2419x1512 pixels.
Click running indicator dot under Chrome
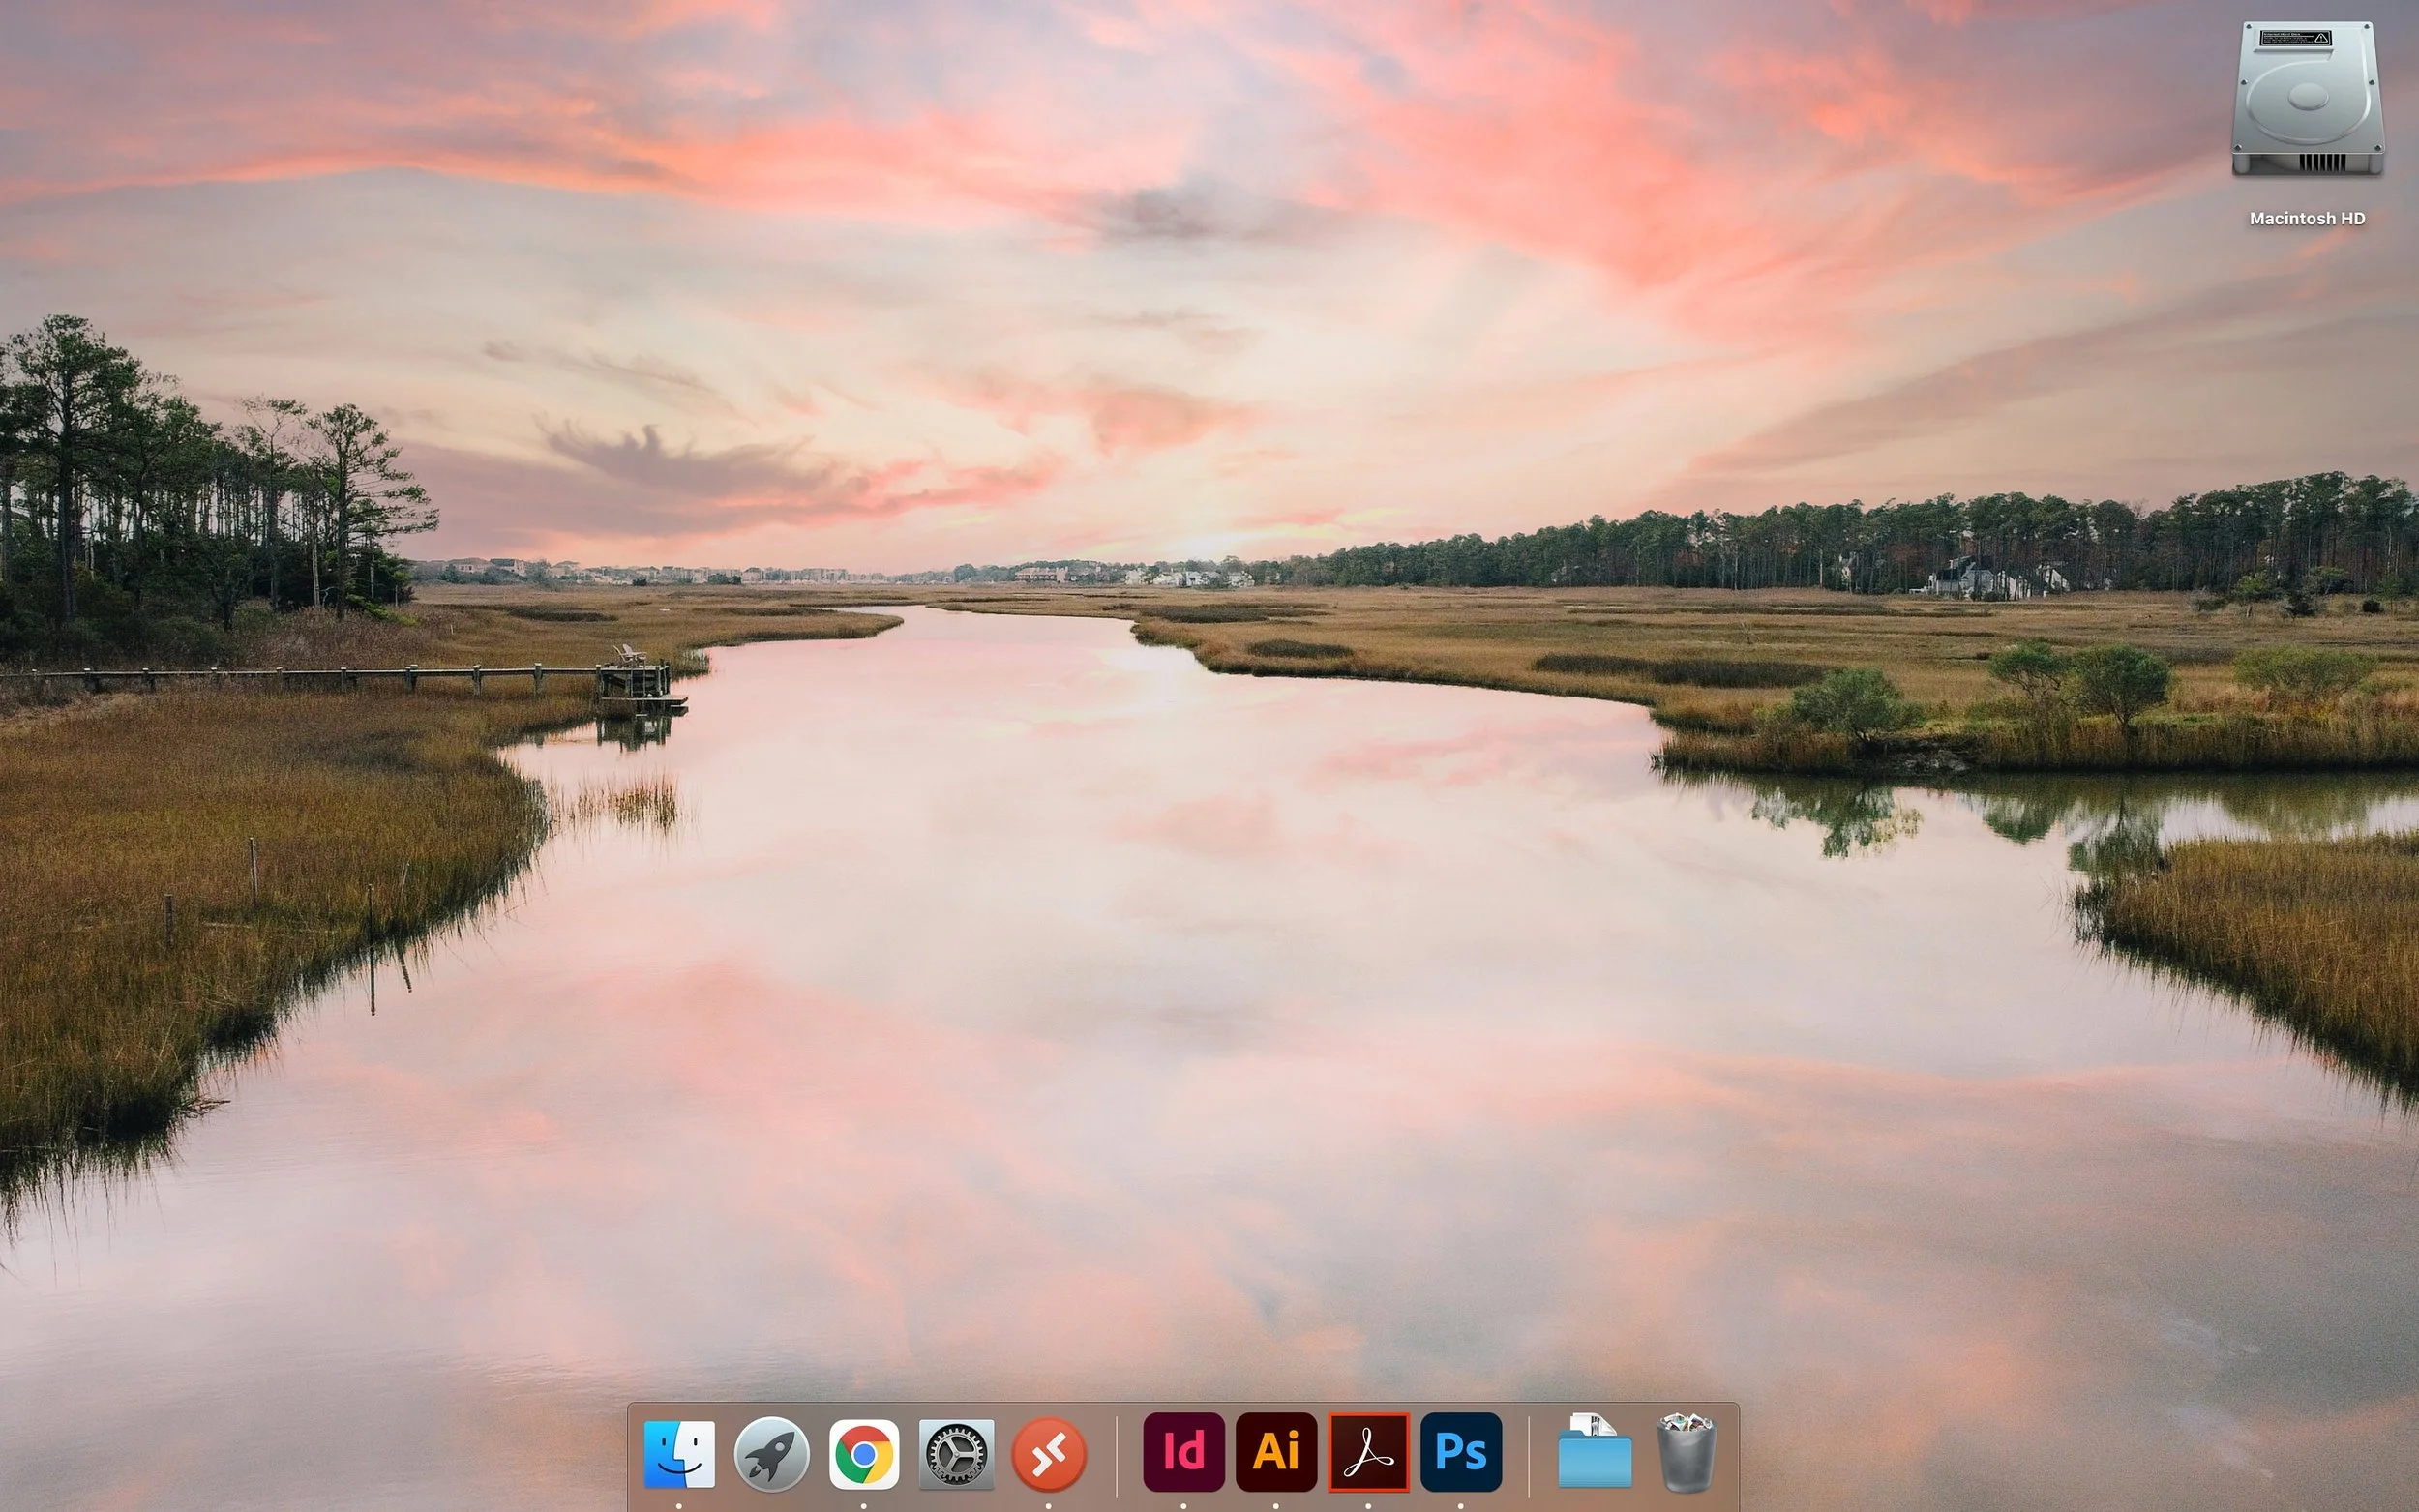pyautogui.click(x=864, y=1505)
